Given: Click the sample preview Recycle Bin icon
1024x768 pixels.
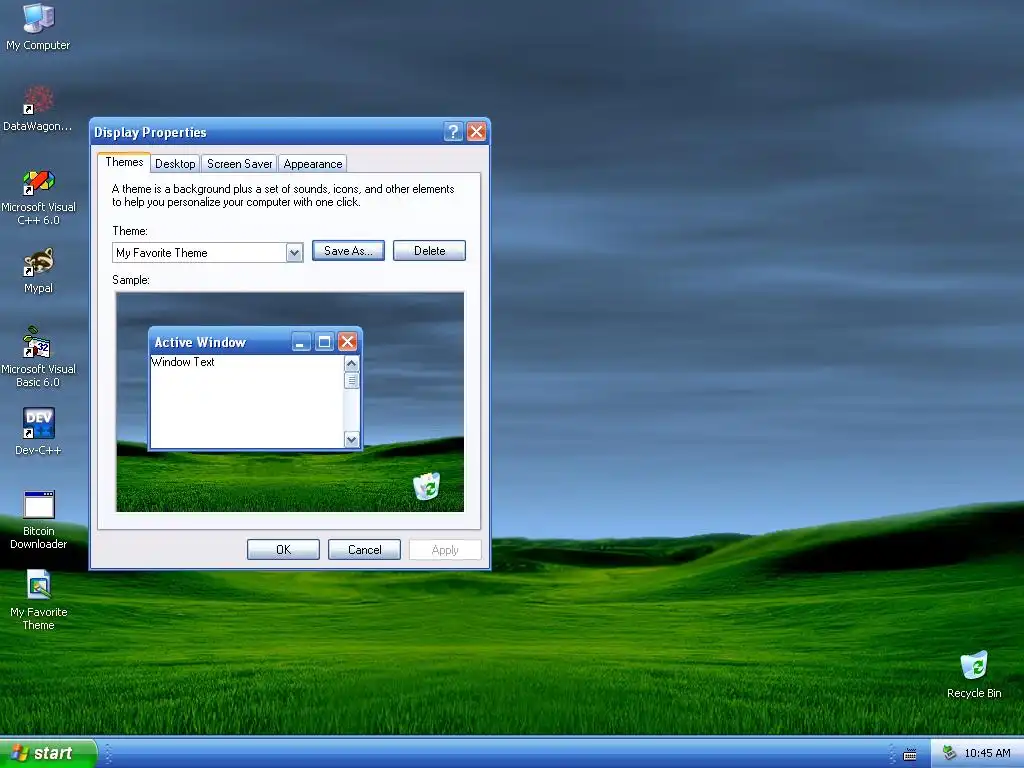Looking at the screenshot, I should point(426,487).
